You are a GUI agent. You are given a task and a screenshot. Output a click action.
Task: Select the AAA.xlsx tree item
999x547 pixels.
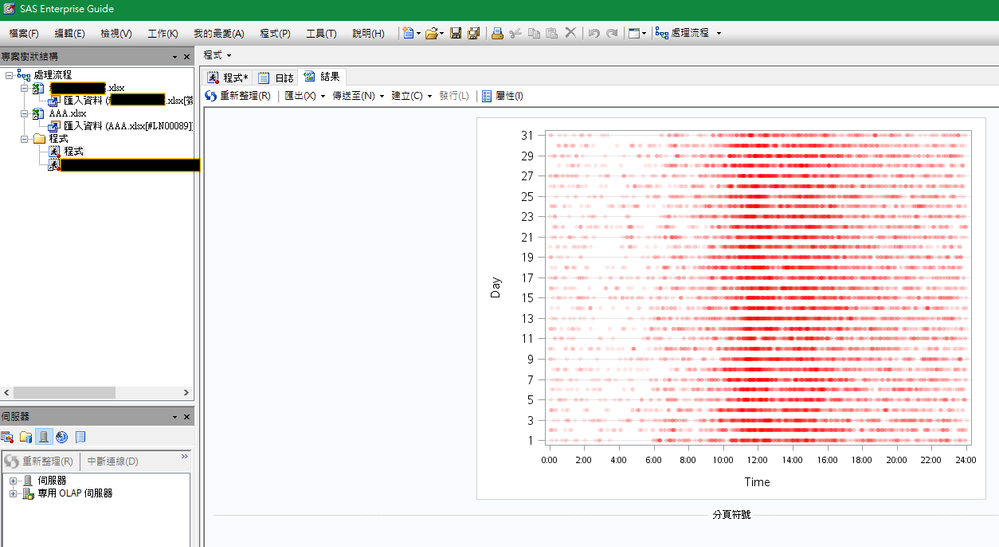point(67,113)
